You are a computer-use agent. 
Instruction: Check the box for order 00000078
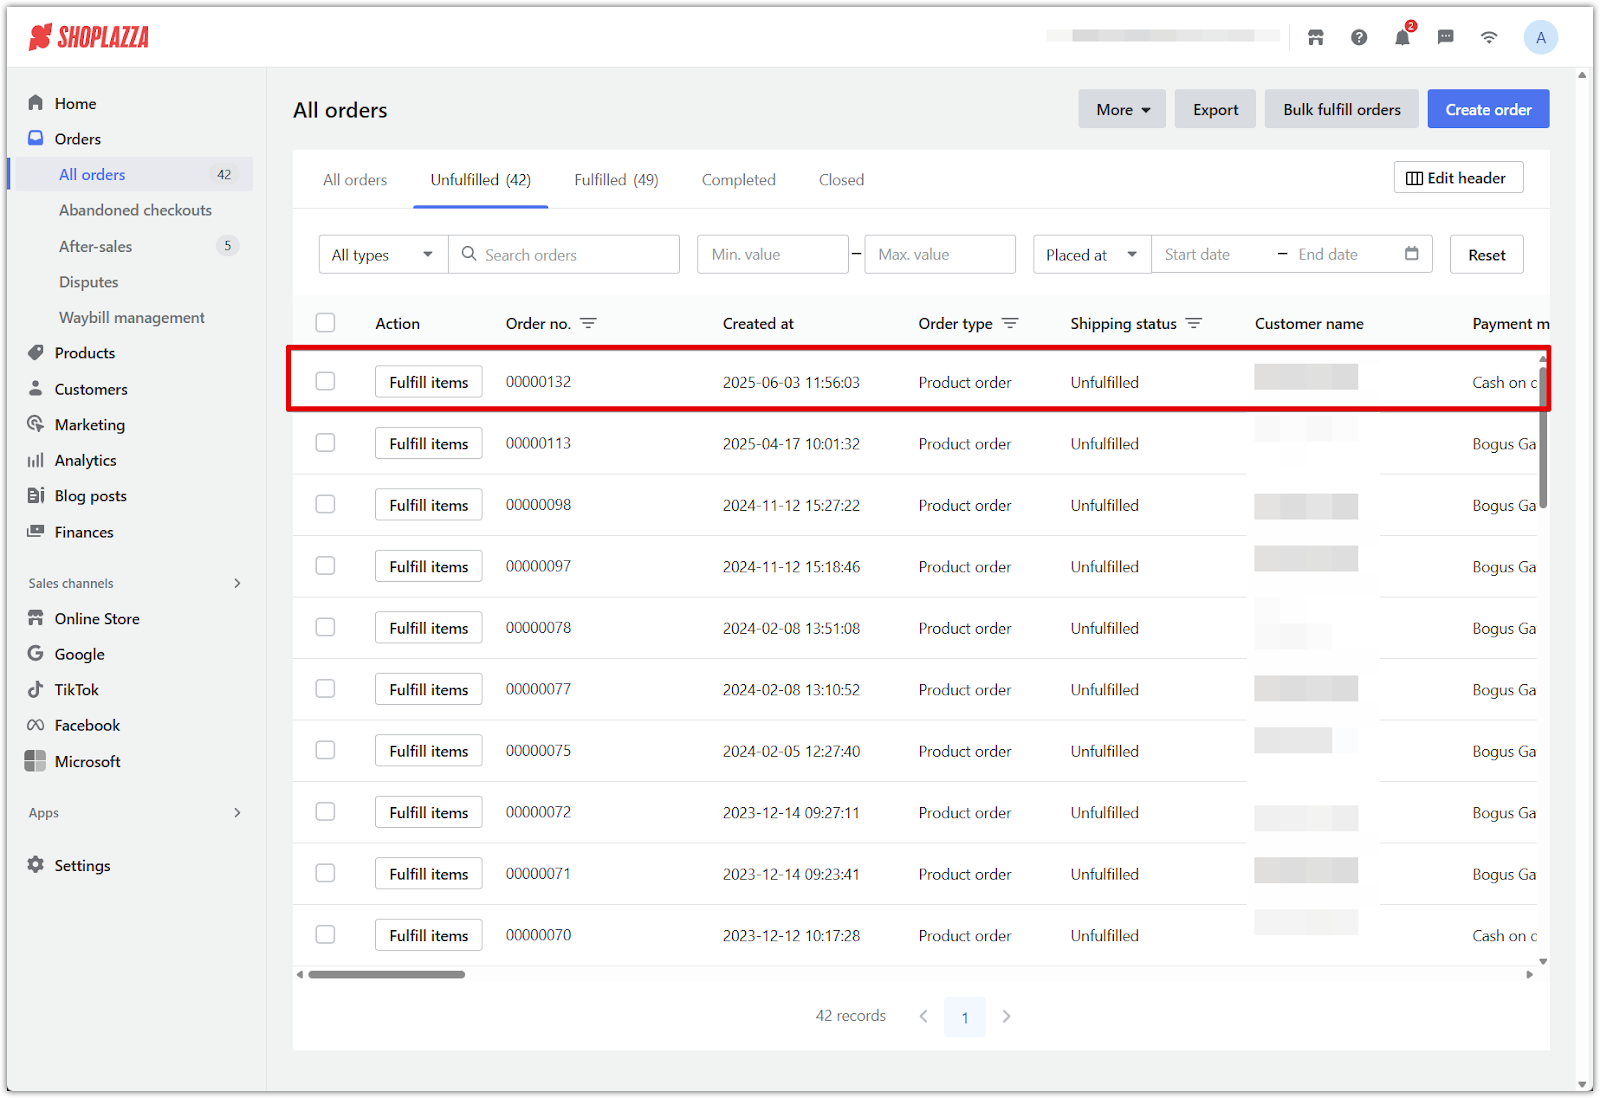pos(325,627)
